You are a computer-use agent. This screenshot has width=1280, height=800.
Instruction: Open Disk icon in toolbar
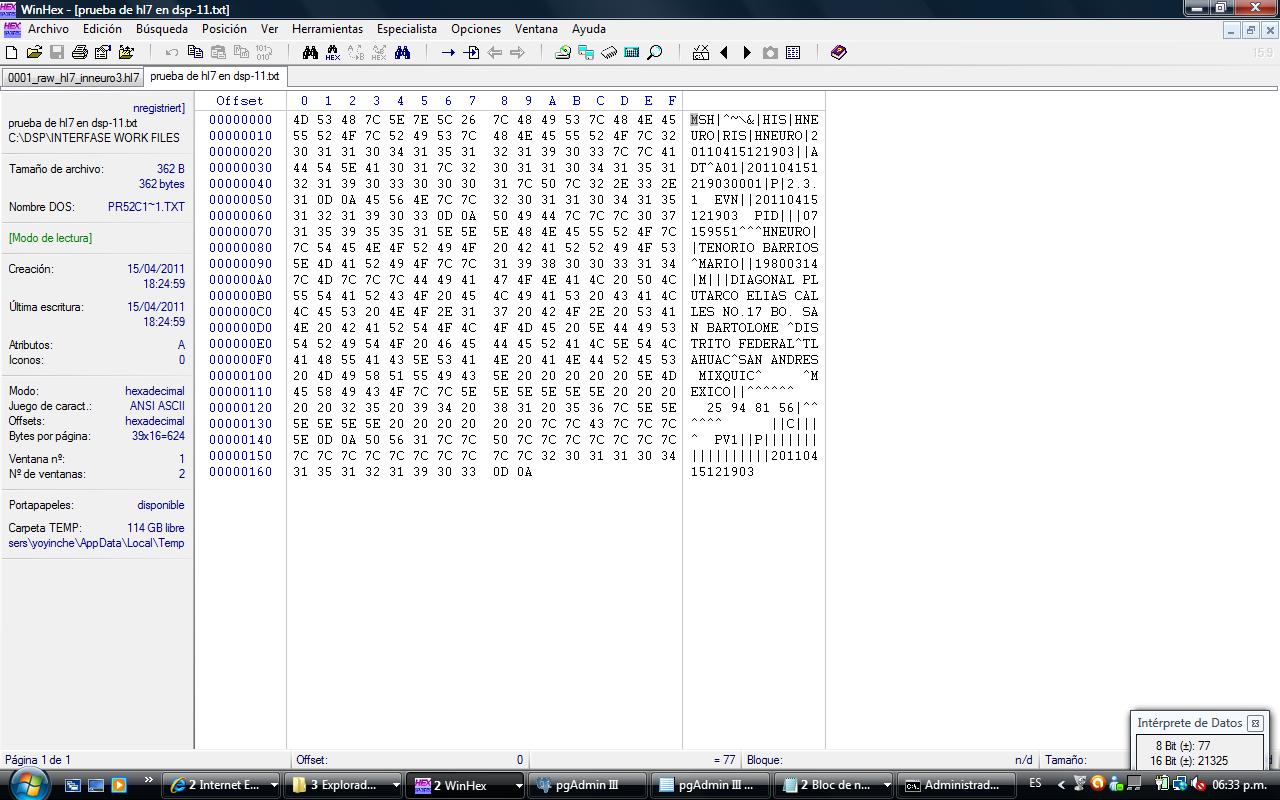tap(563, 52)
